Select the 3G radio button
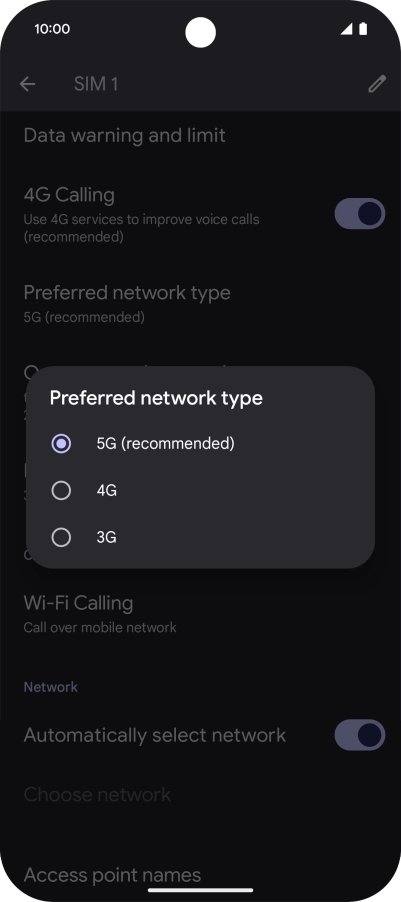The height and width of the screenshot is (902, 401). (61, 537)
